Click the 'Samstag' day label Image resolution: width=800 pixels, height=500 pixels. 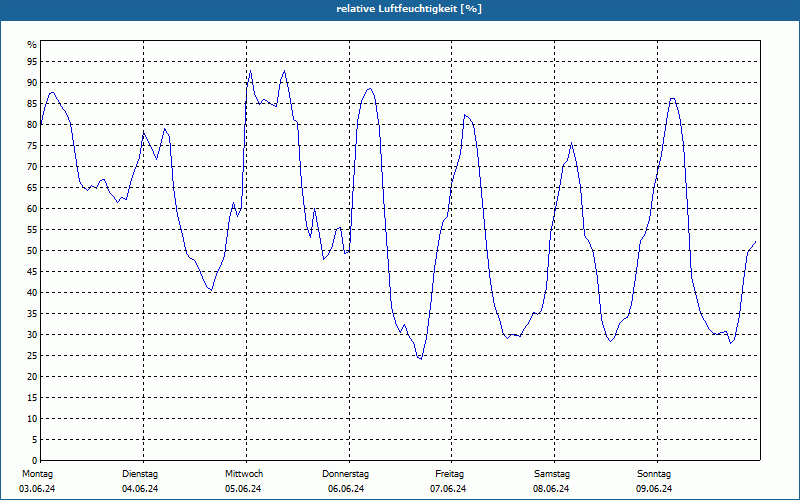pos(552,474)
